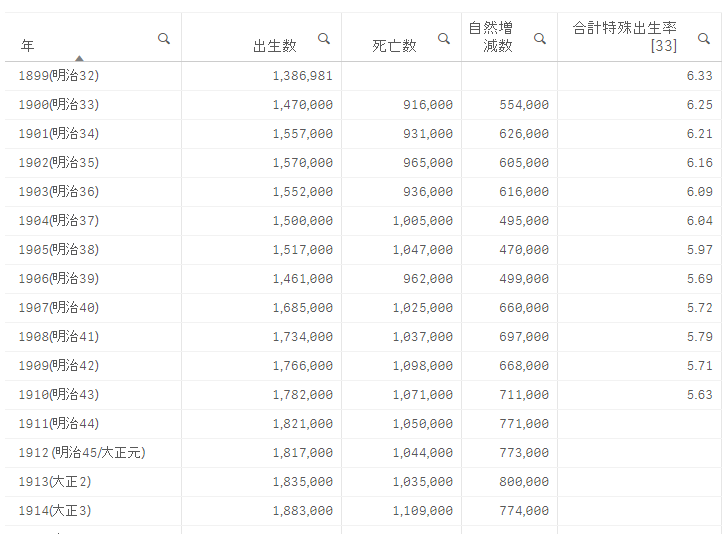Screen dimensions: 728x534
Task: Click the 6.33 fertility rate cell
Action: (x=699, y=76)
